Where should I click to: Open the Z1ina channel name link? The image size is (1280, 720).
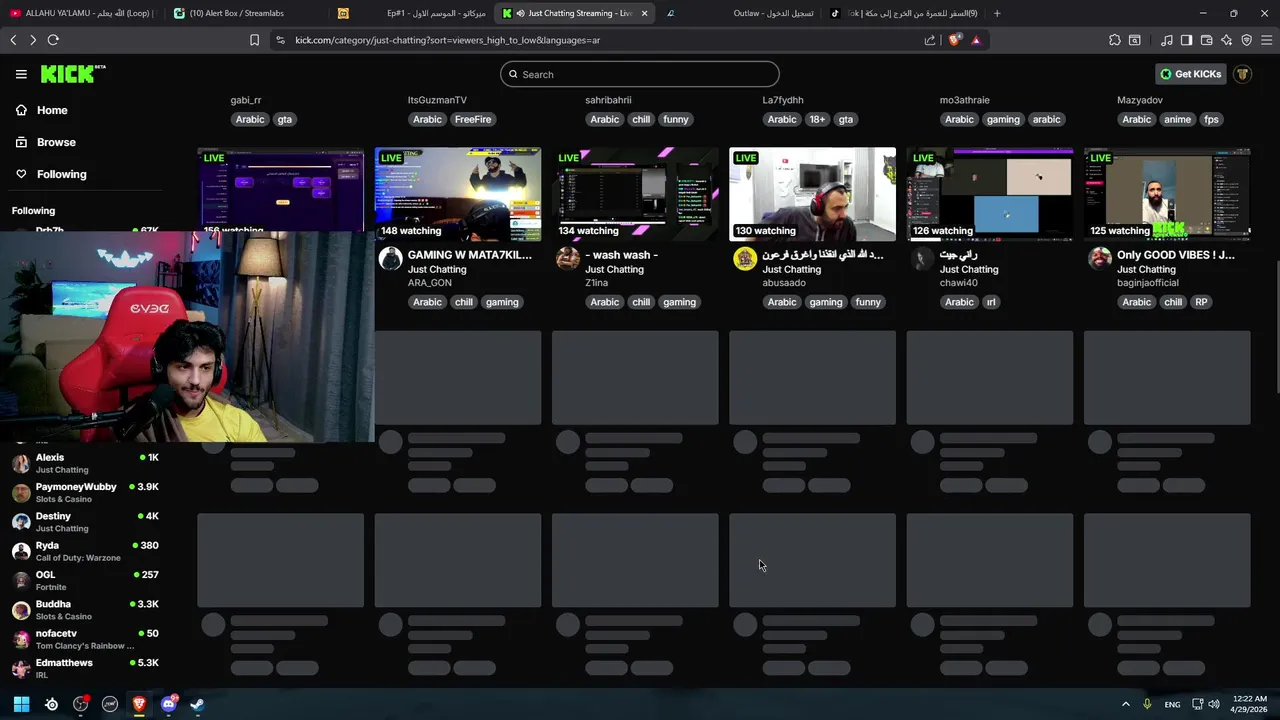(597, 283)
